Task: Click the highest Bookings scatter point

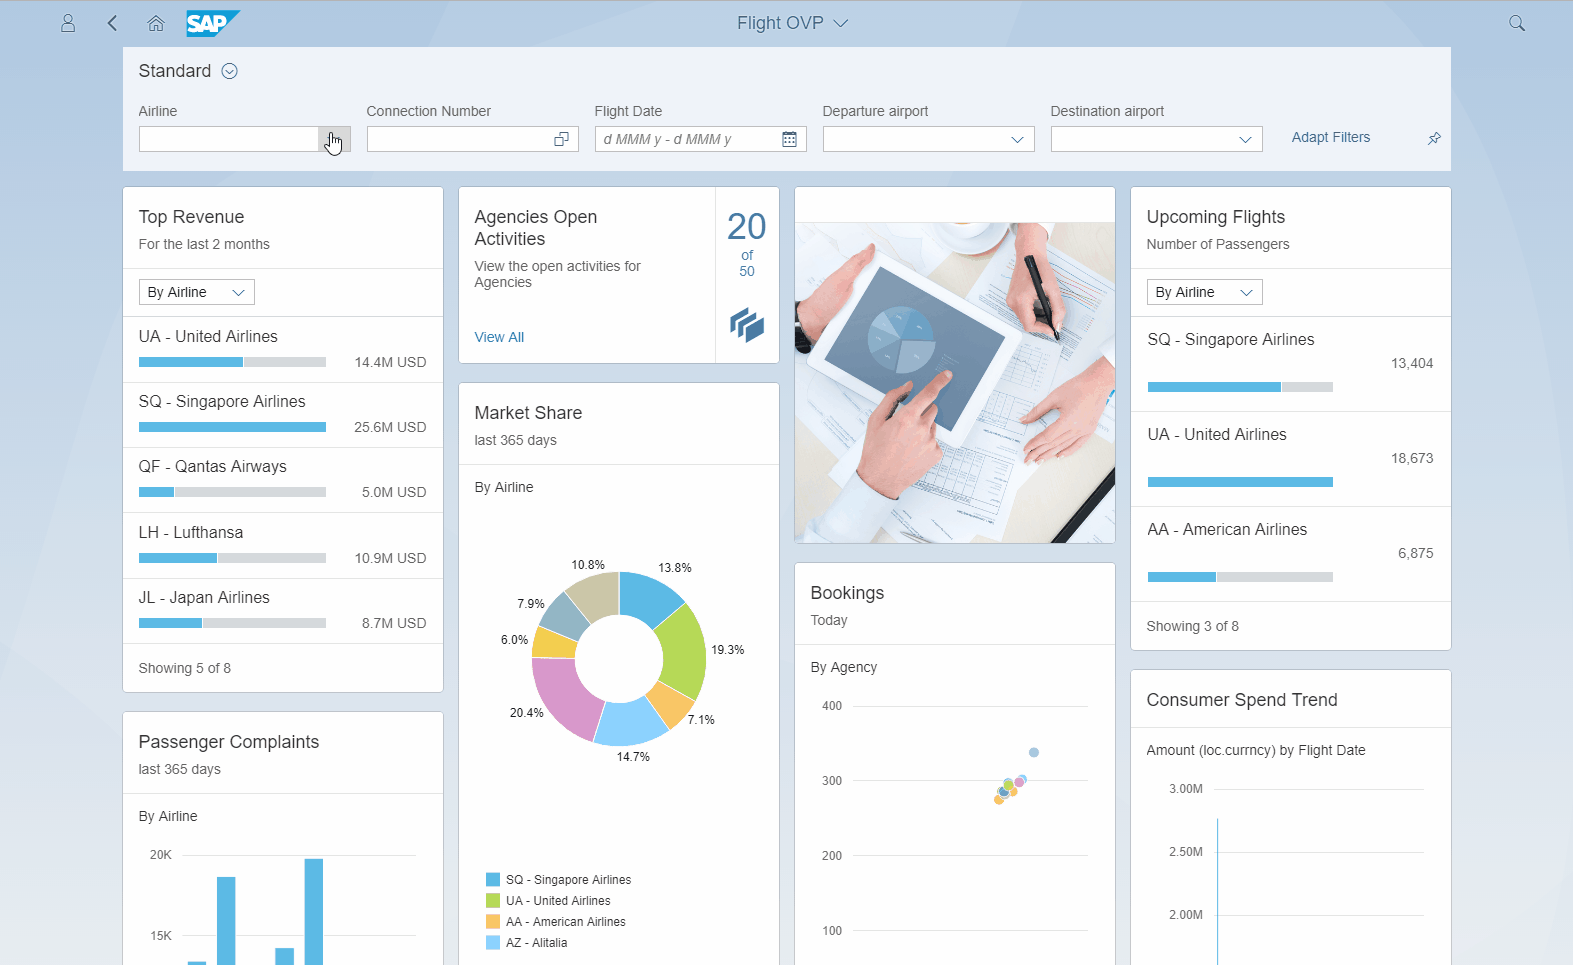Action: (1034, 752)
